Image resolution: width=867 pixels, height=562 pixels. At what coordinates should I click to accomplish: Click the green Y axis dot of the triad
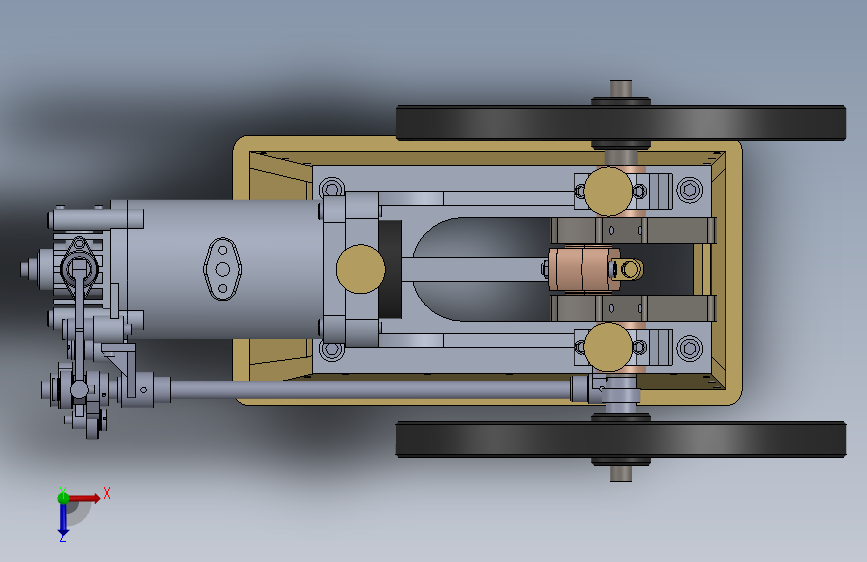click(x=63, y=498)
